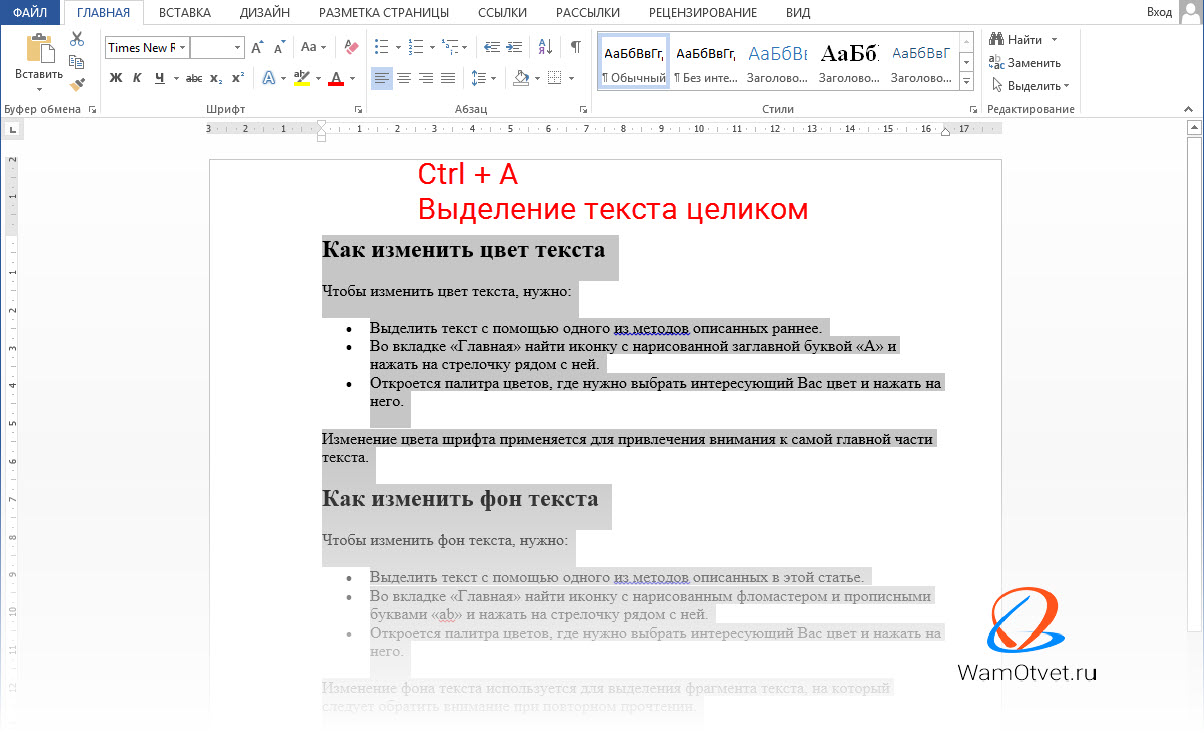
Task: Center align the text
Action: tap(404, 78)
